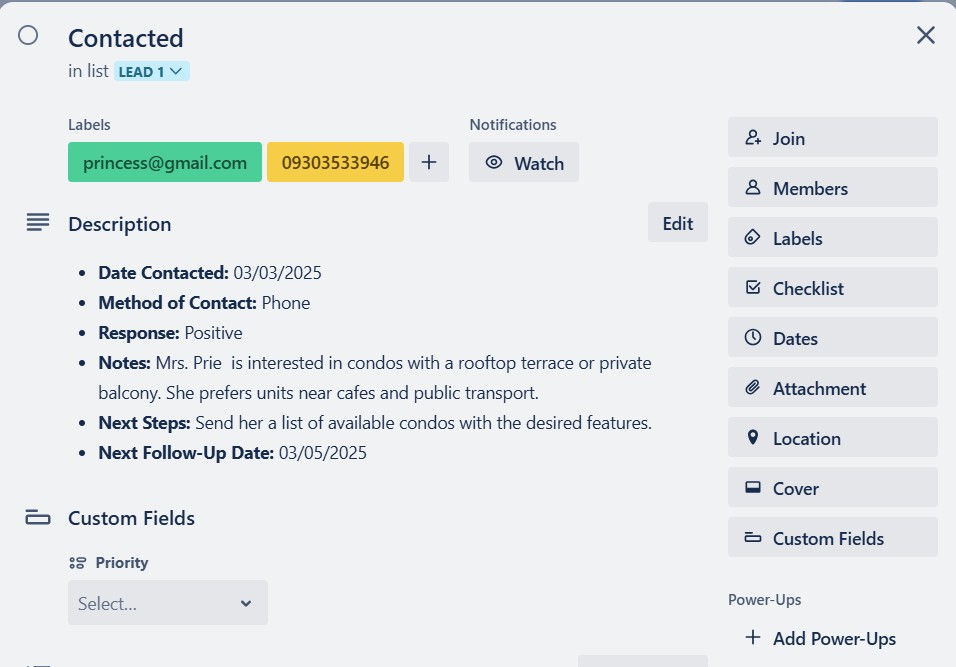The width and height of the screenshot is (956, 667).
Task: Choose a card Cover
Action: pos(832,488)
